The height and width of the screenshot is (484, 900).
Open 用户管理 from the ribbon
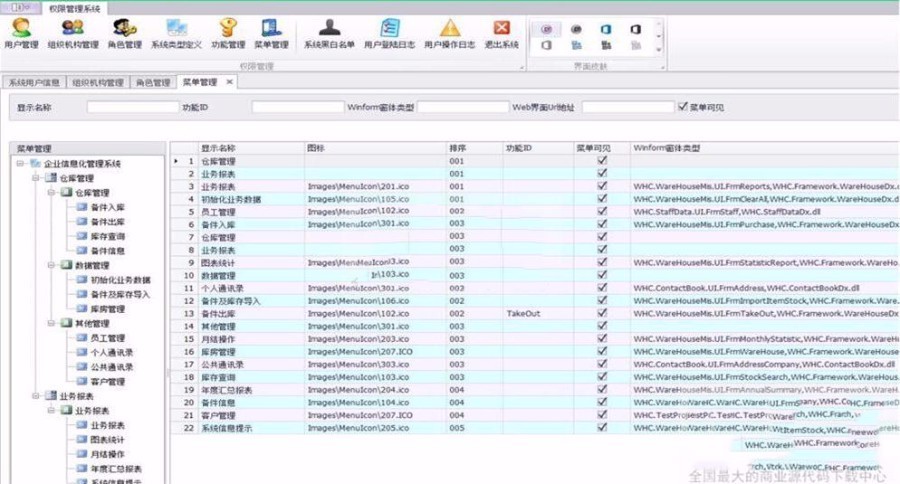click(x=21, y=32)
